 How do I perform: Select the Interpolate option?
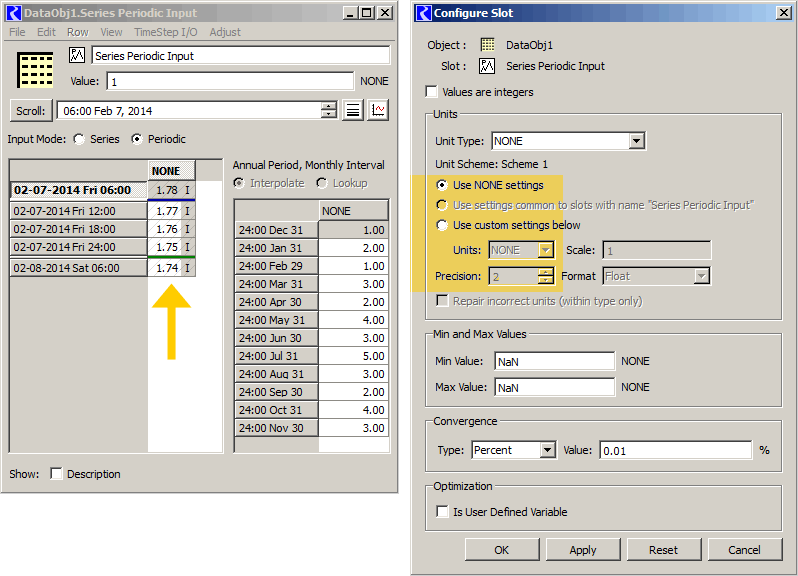click(239, 183)
